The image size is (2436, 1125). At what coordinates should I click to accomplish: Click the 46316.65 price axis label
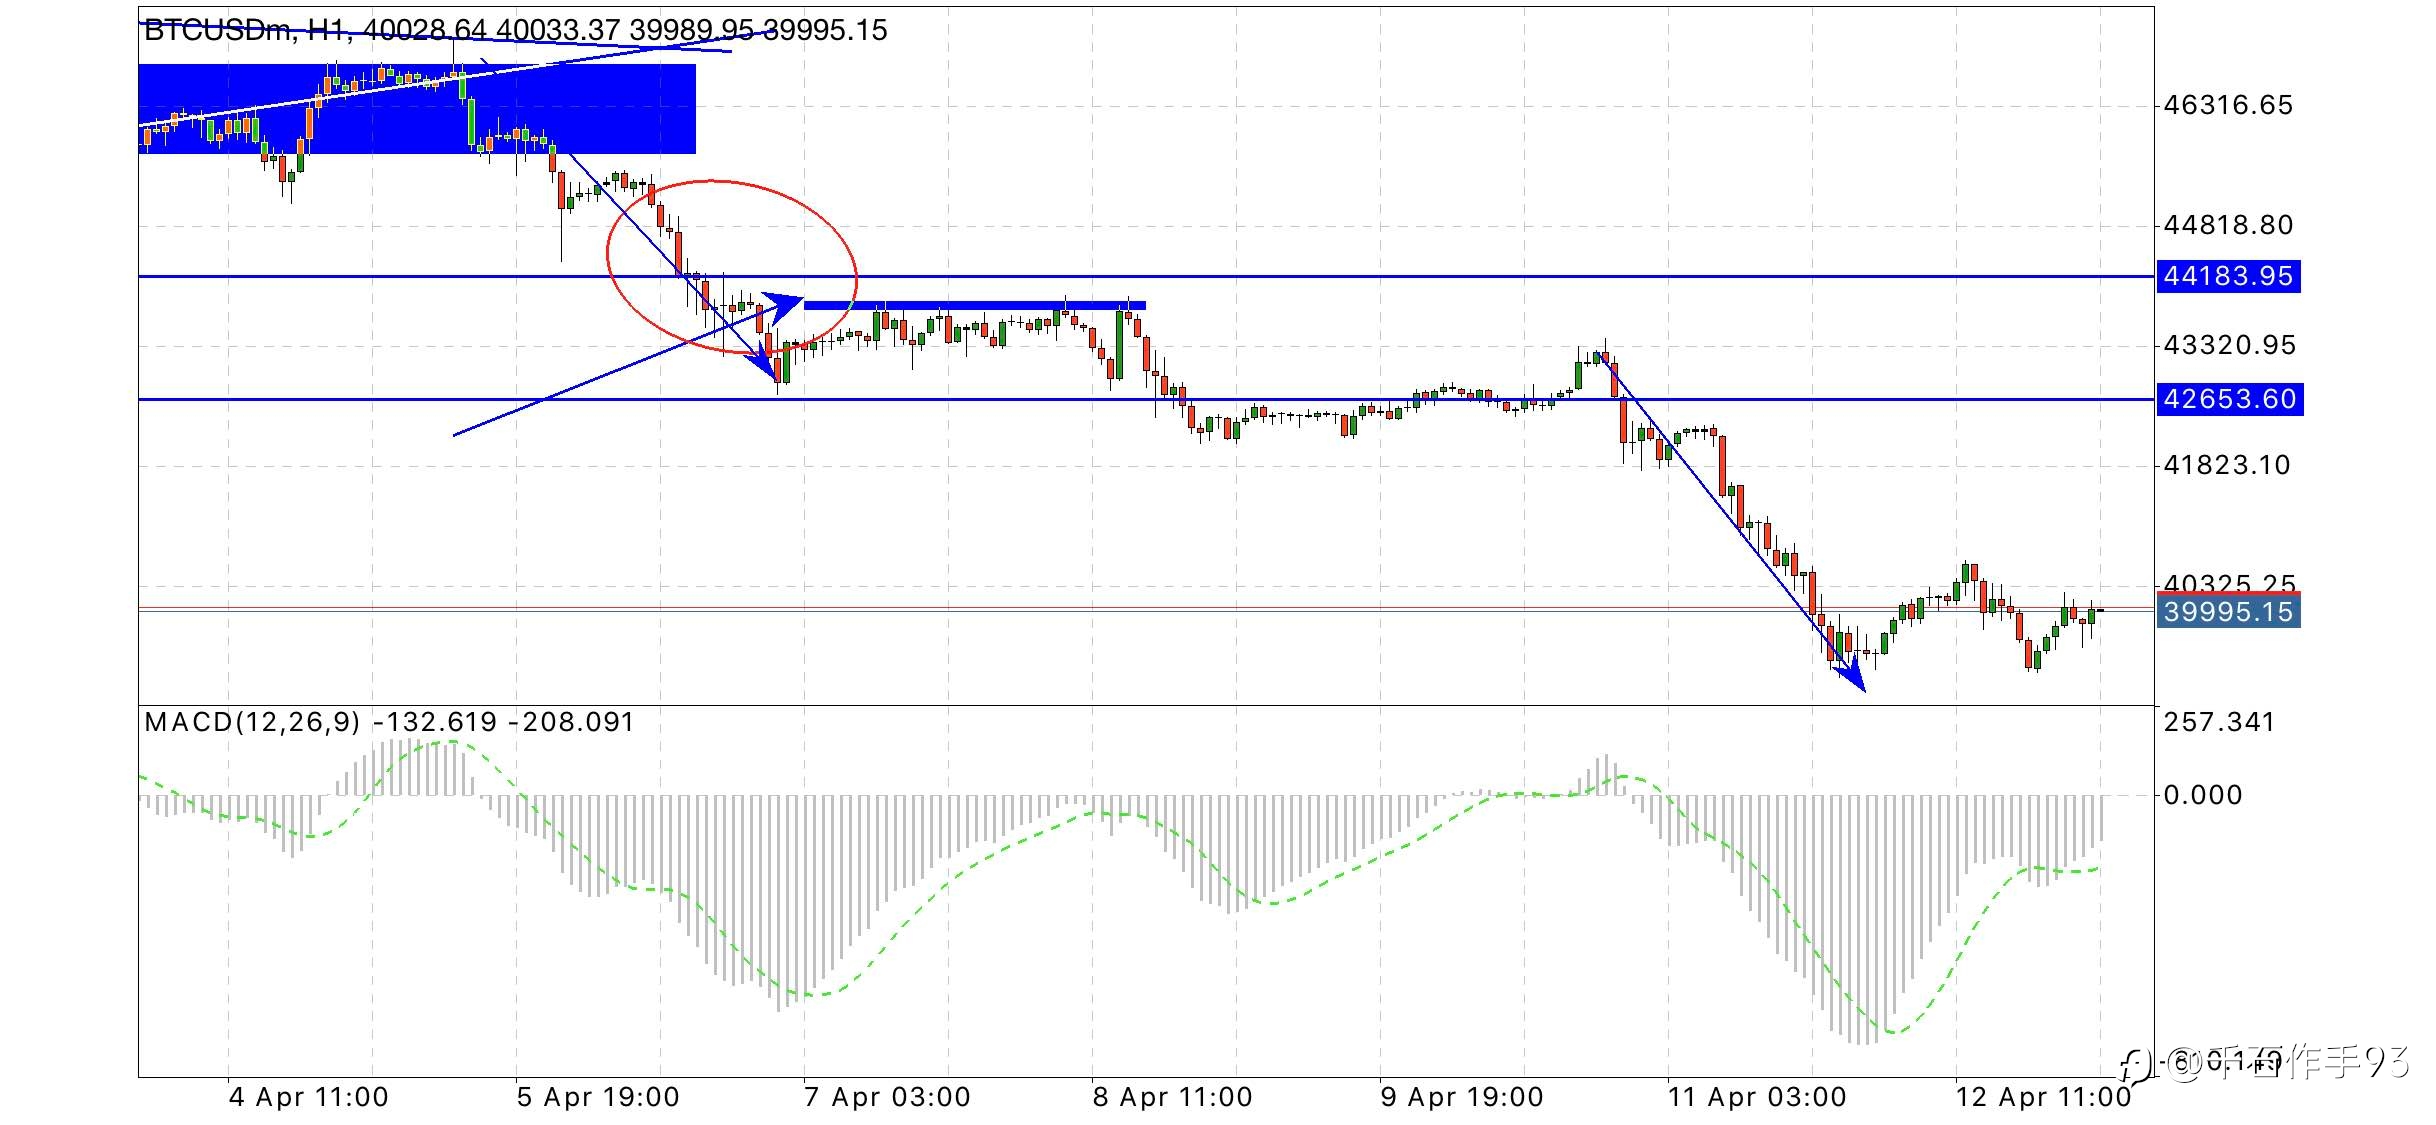(2228, 105)
